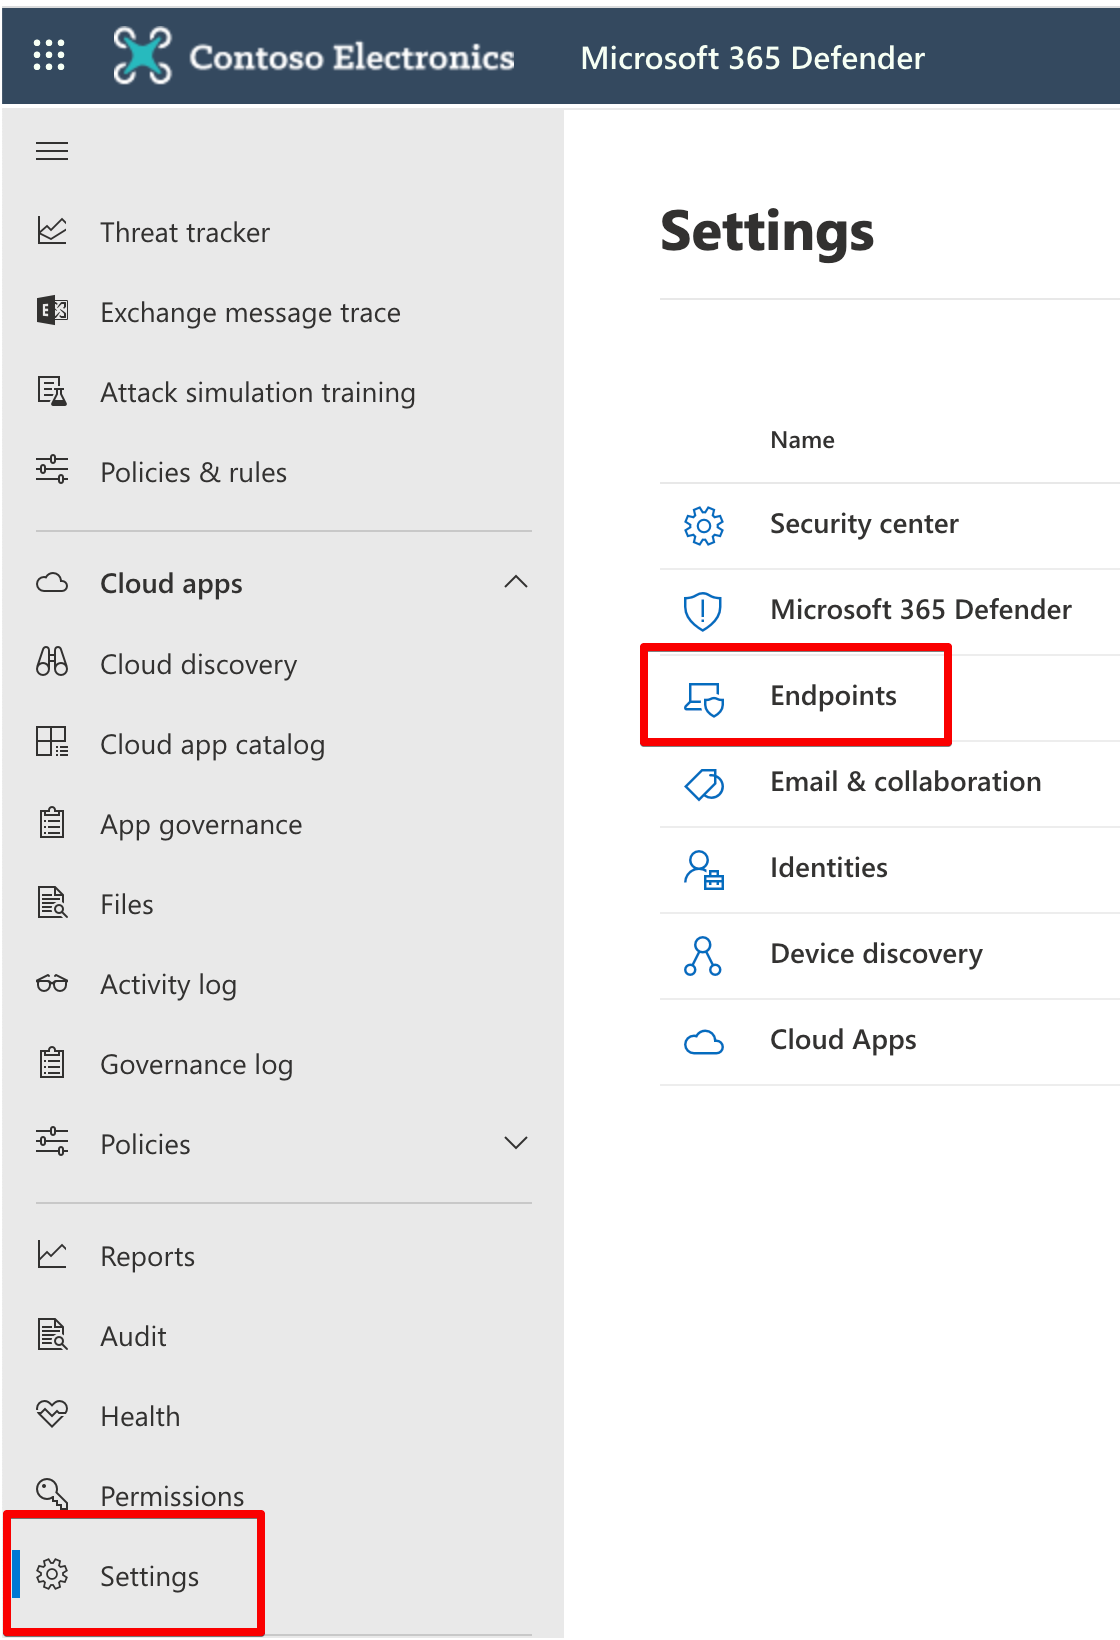The height and width of the screenshot is (1640, 1120).
Task: Click the Cloud Apps cloud icon in list
Action: click(x=704, y=1042)
